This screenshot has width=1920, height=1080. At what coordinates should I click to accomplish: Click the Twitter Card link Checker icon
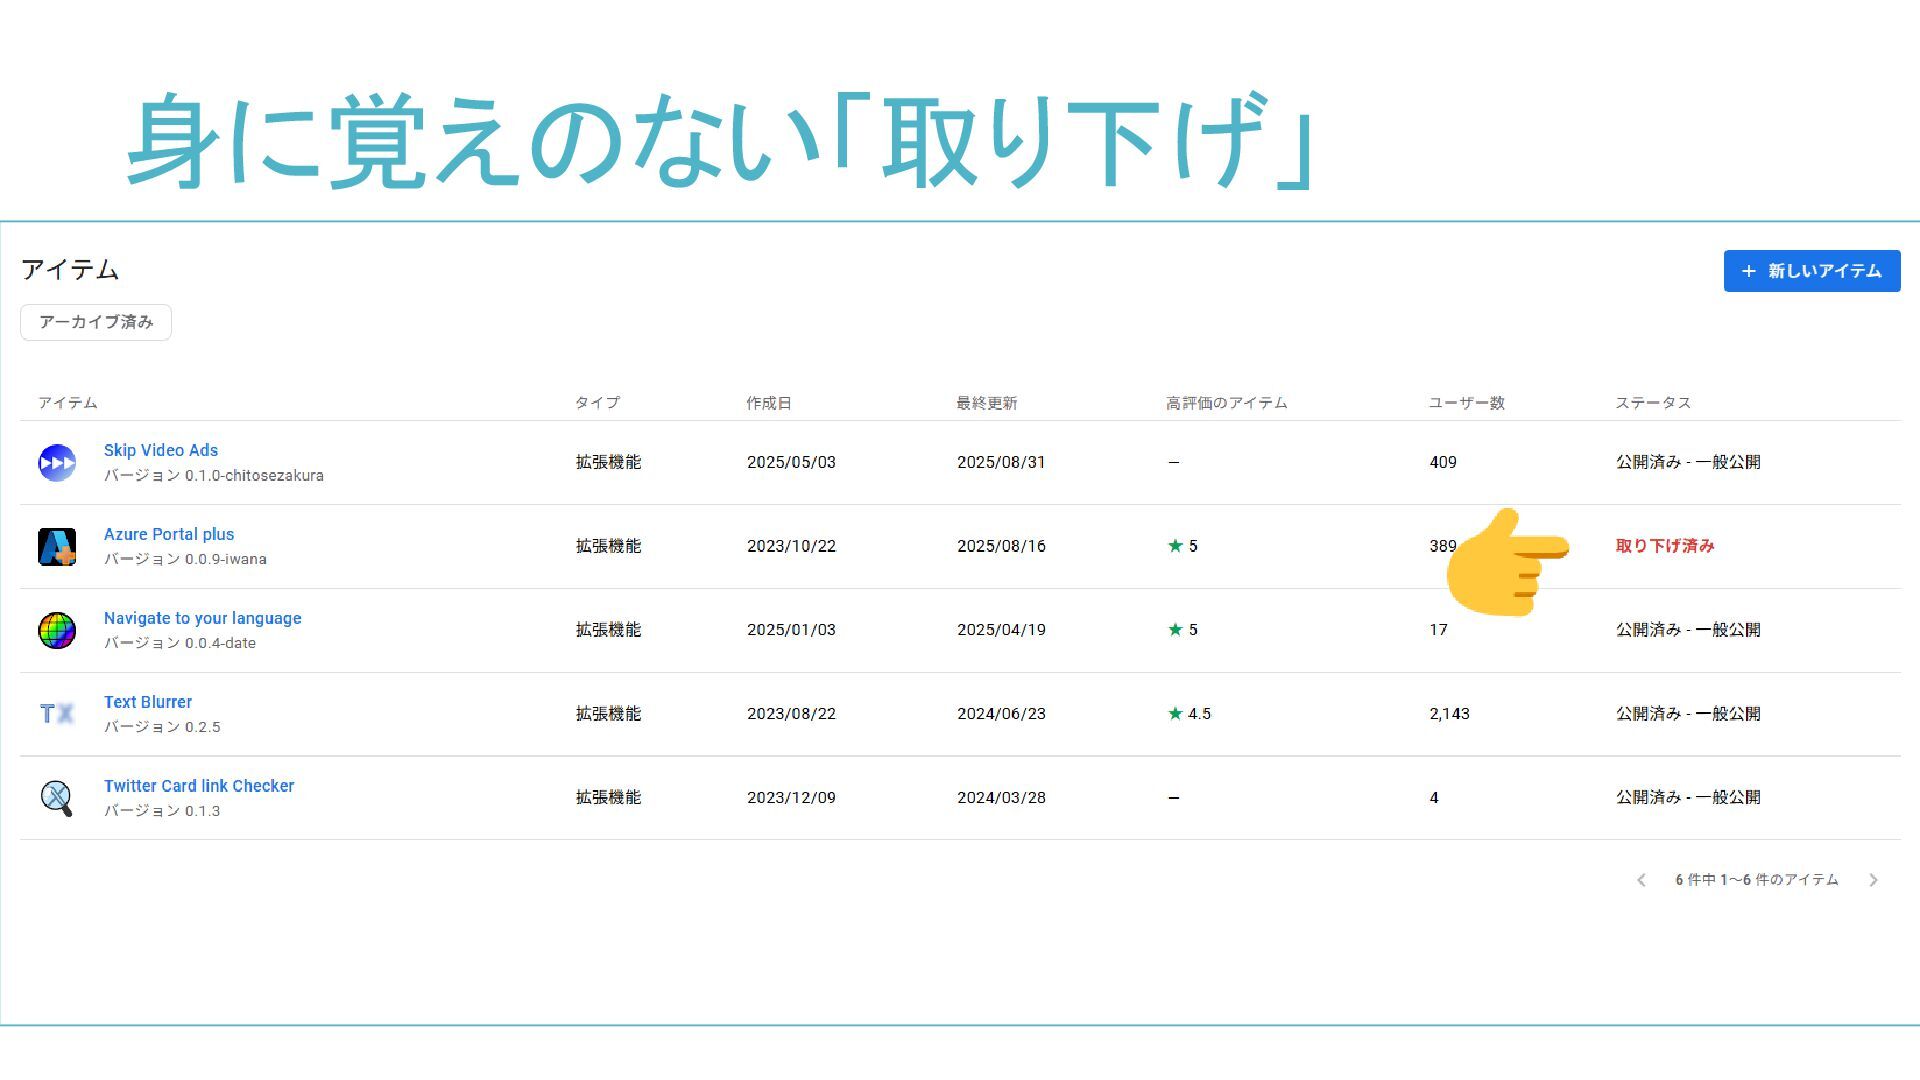(57, 798)
